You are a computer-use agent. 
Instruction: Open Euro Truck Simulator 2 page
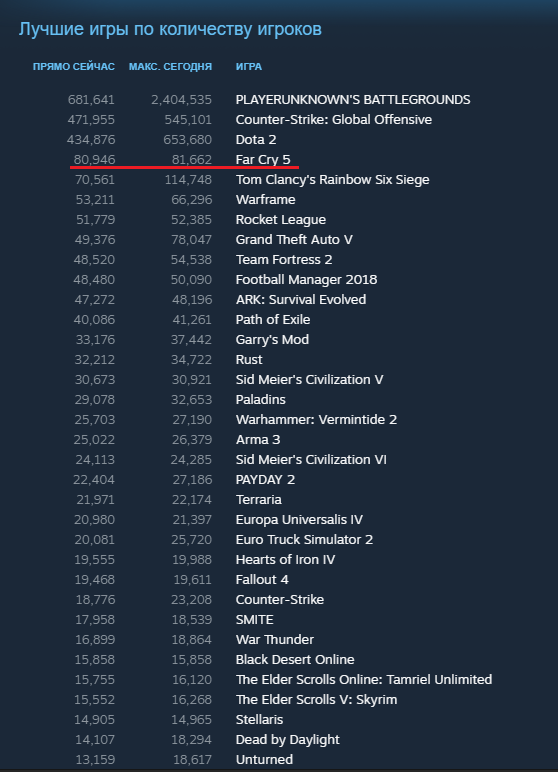tap(304, 540)
